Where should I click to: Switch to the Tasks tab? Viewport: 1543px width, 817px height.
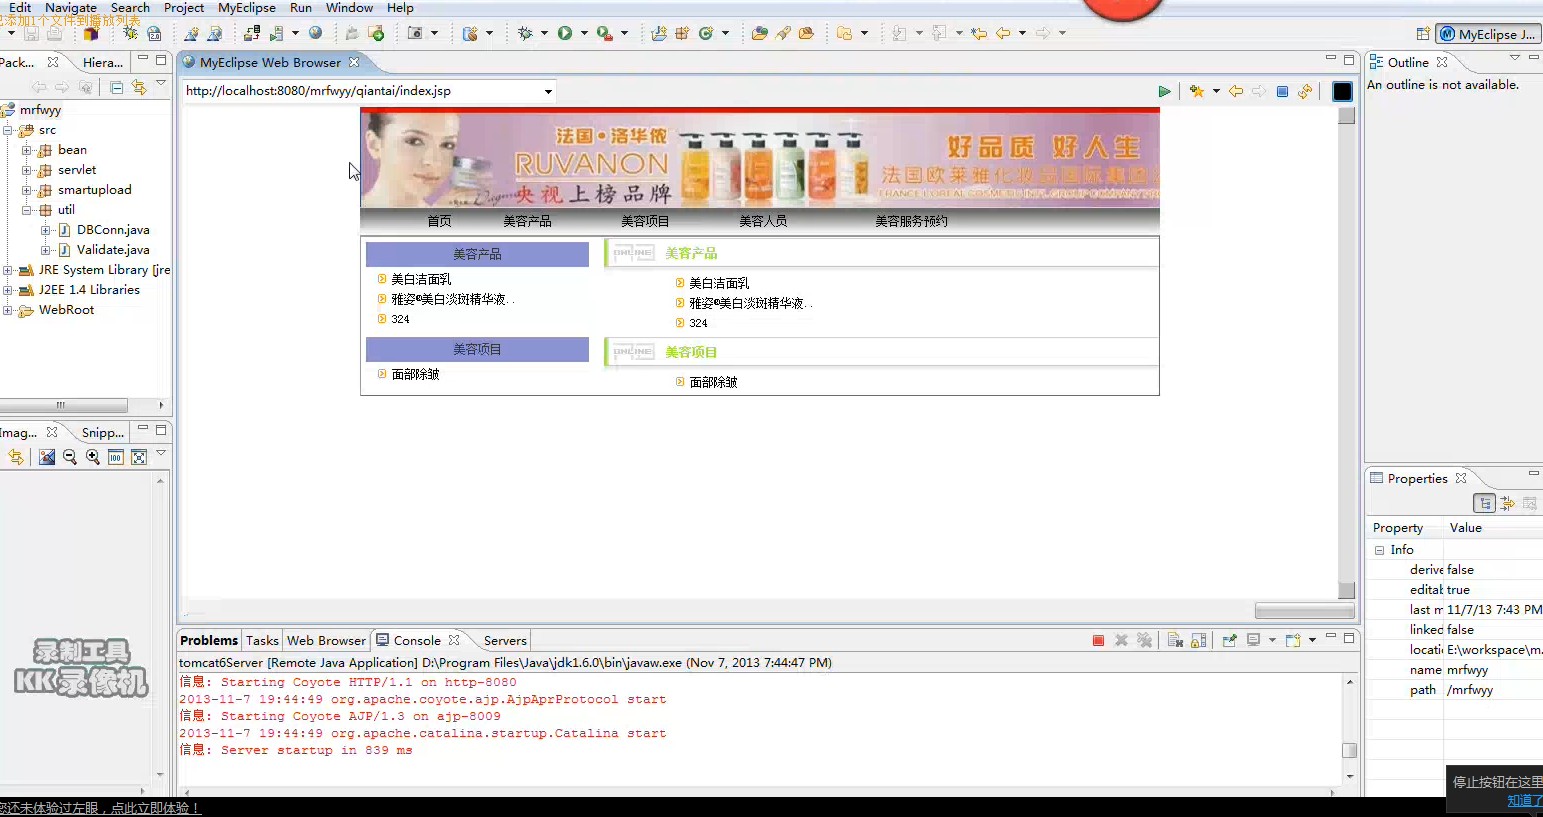coord(262,640)
